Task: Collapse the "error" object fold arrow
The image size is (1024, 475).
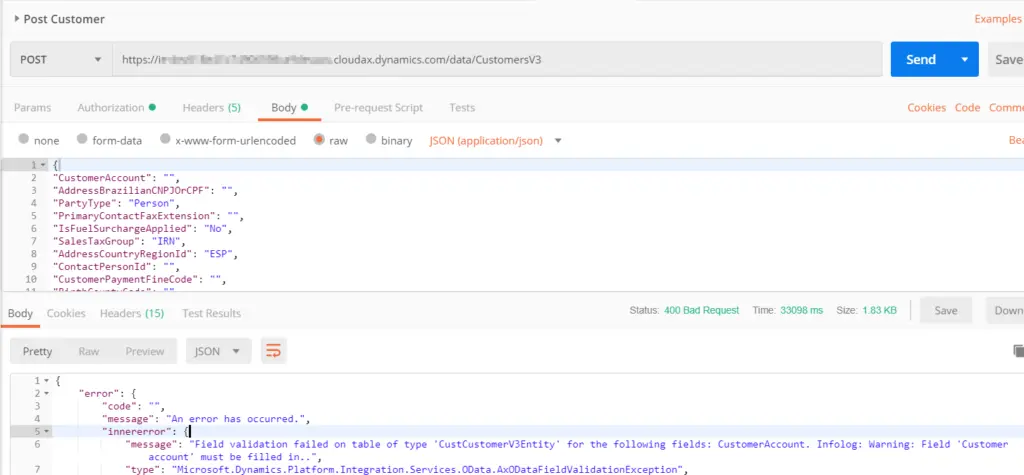Action: click(46, 393)
